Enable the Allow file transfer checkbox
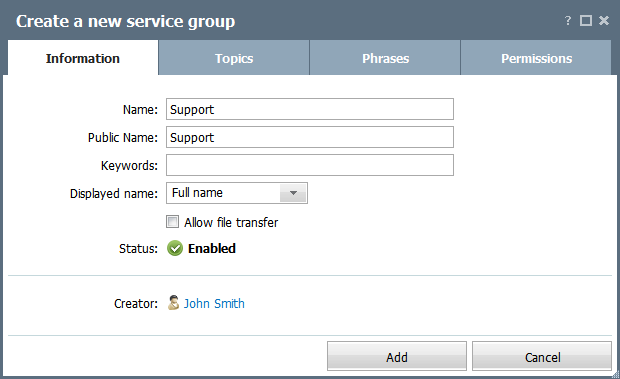 tap(172, 222)
